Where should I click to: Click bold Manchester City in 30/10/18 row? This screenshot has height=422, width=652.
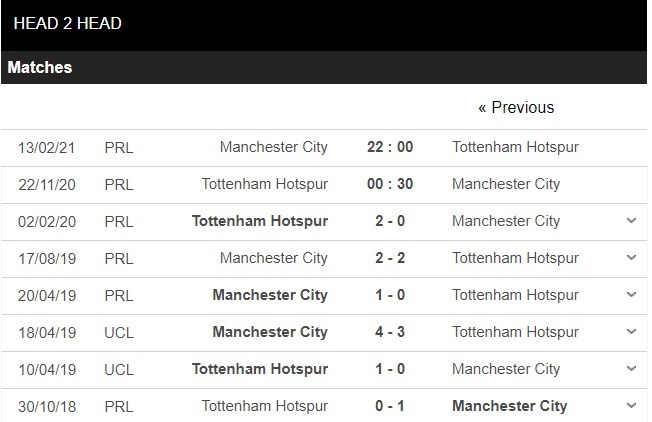[x=510, y=406]
